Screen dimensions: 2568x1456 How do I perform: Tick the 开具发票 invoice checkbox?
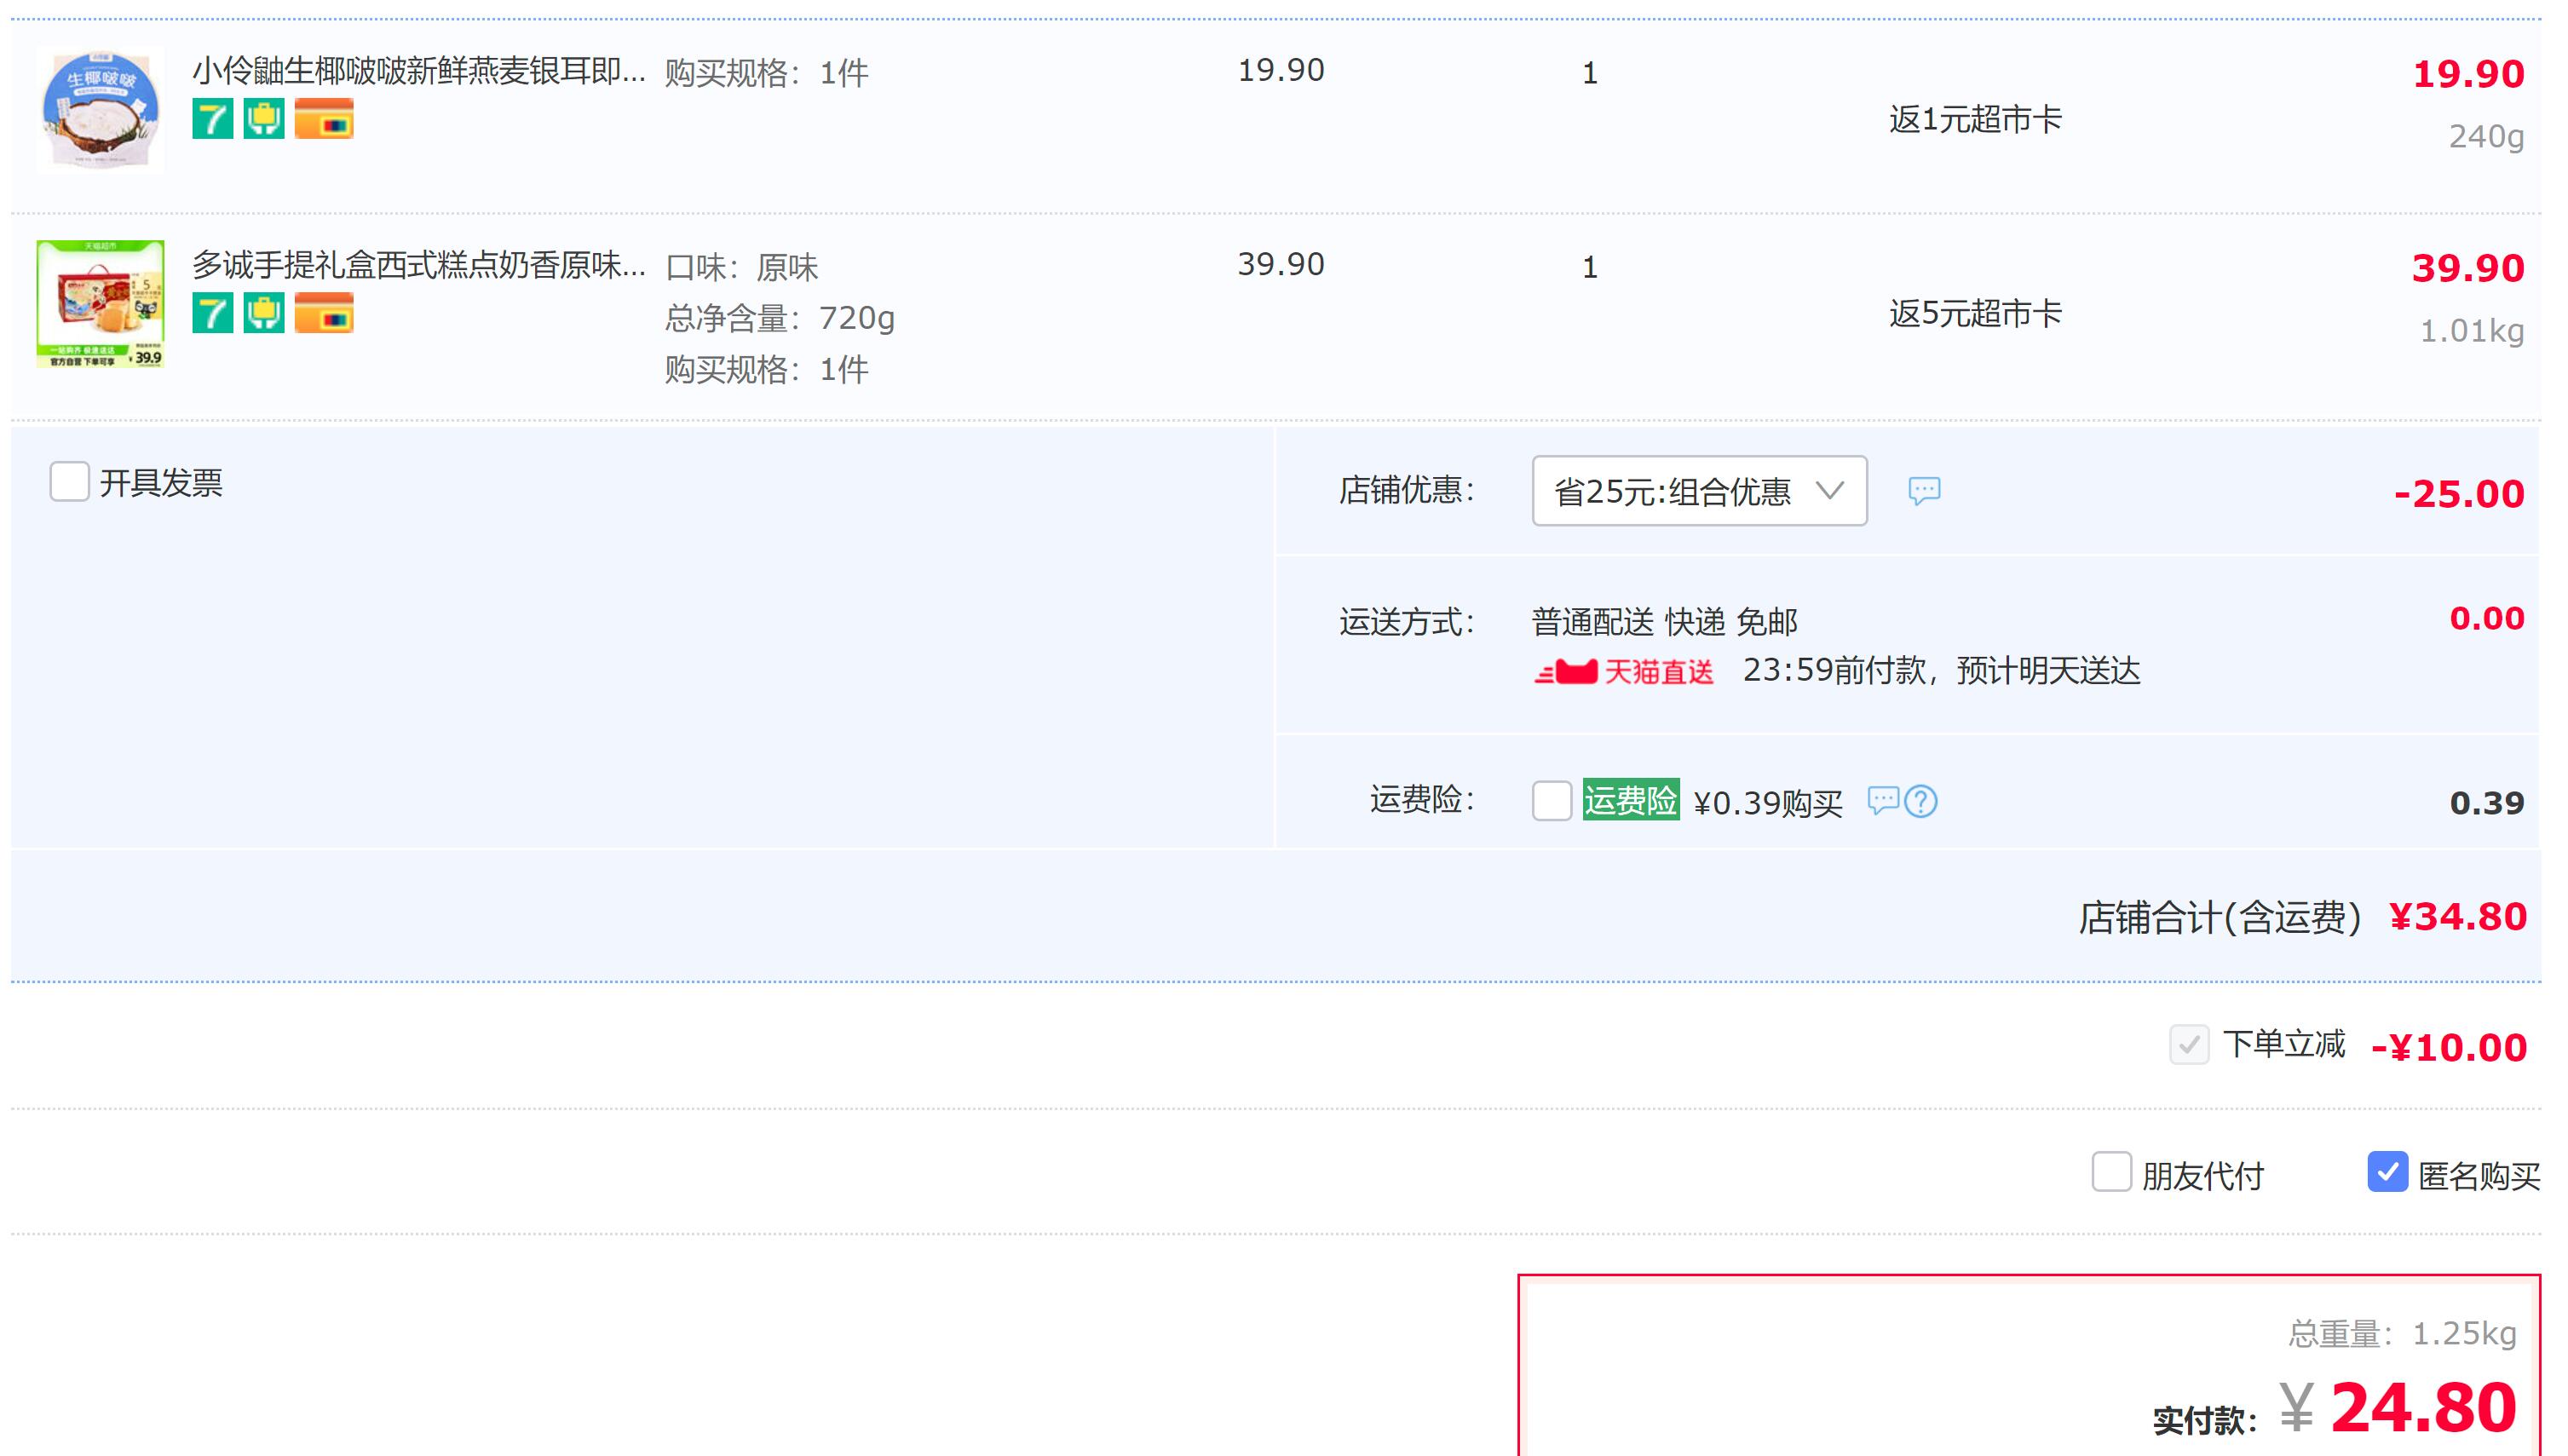(x=70, y=482)
